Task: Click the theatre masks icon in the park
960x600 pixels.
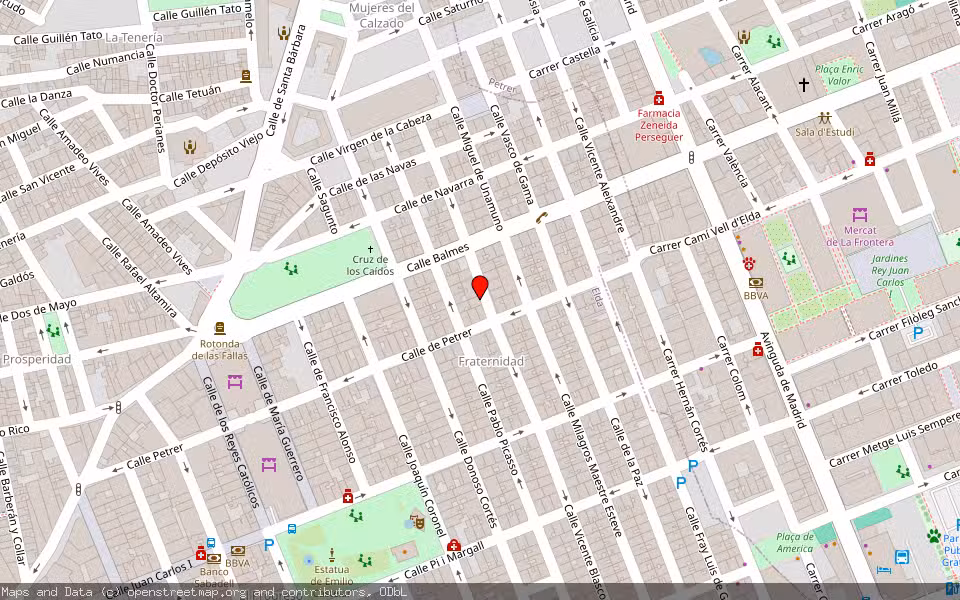Action: 419,522
